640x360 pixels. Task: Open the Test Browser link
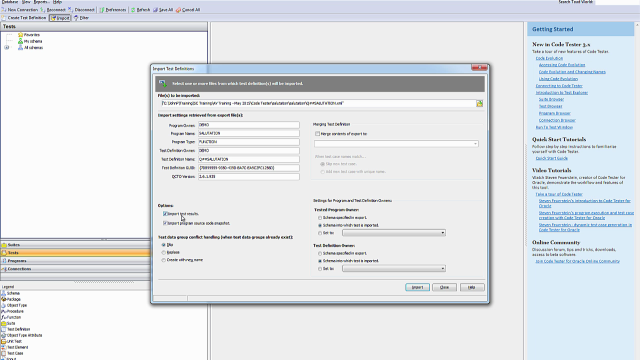click(550, 107)
